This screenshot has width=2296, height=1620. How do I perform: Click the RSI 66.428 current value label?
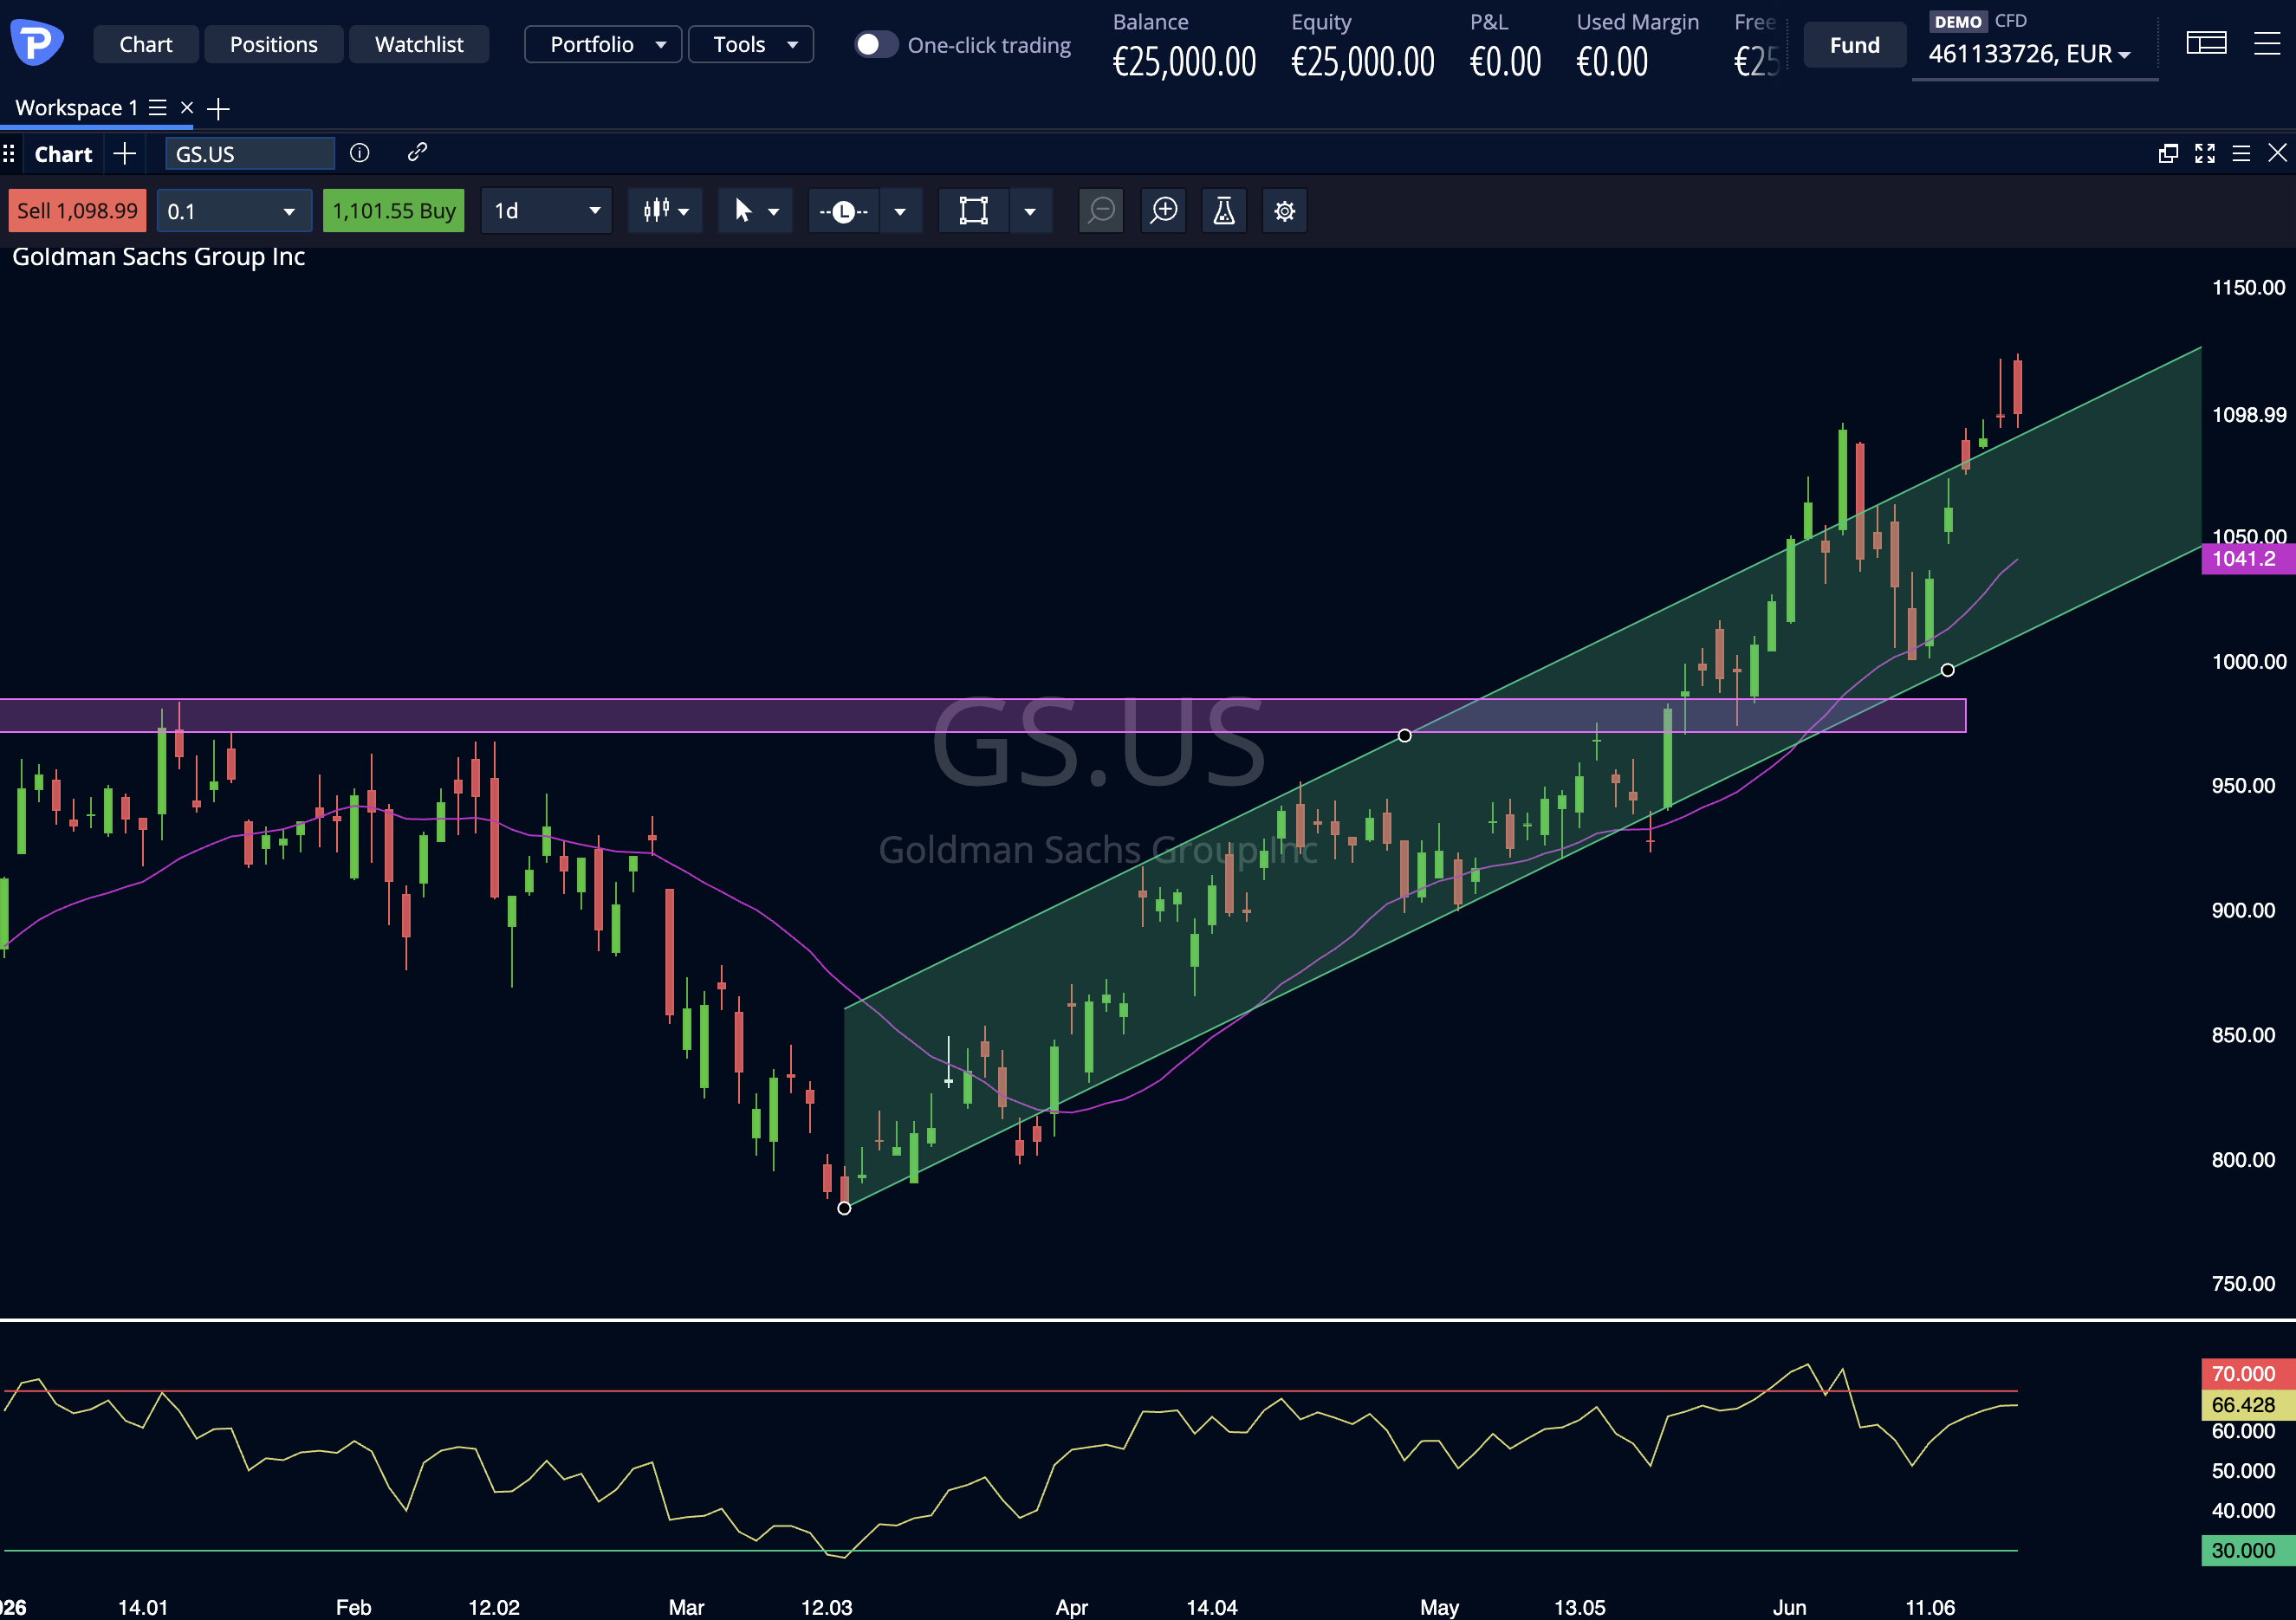2249,1404
